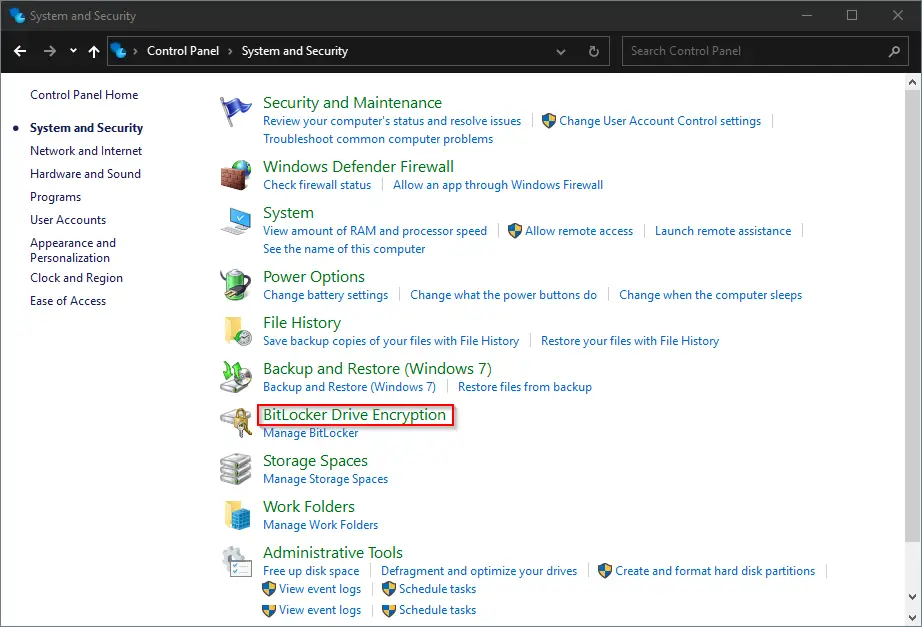The height and width of the screenshot is (627, 922).
Task: Open Manage Work Folders
Action: (320, 525)
